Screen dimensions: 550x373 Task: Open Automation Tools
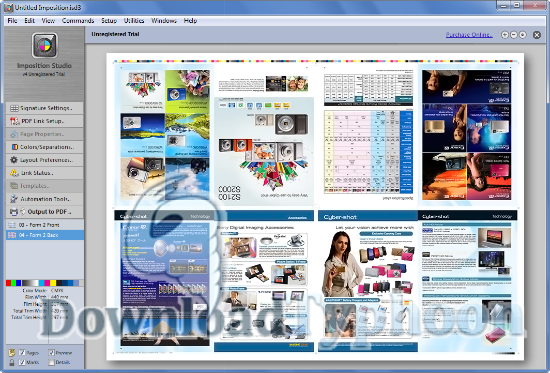(x=45, y=199)
